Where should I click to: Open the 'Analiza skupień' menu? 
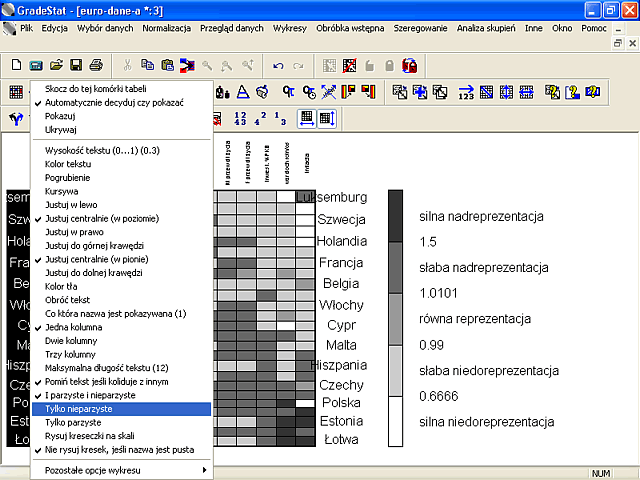click(x=486, y=28)
